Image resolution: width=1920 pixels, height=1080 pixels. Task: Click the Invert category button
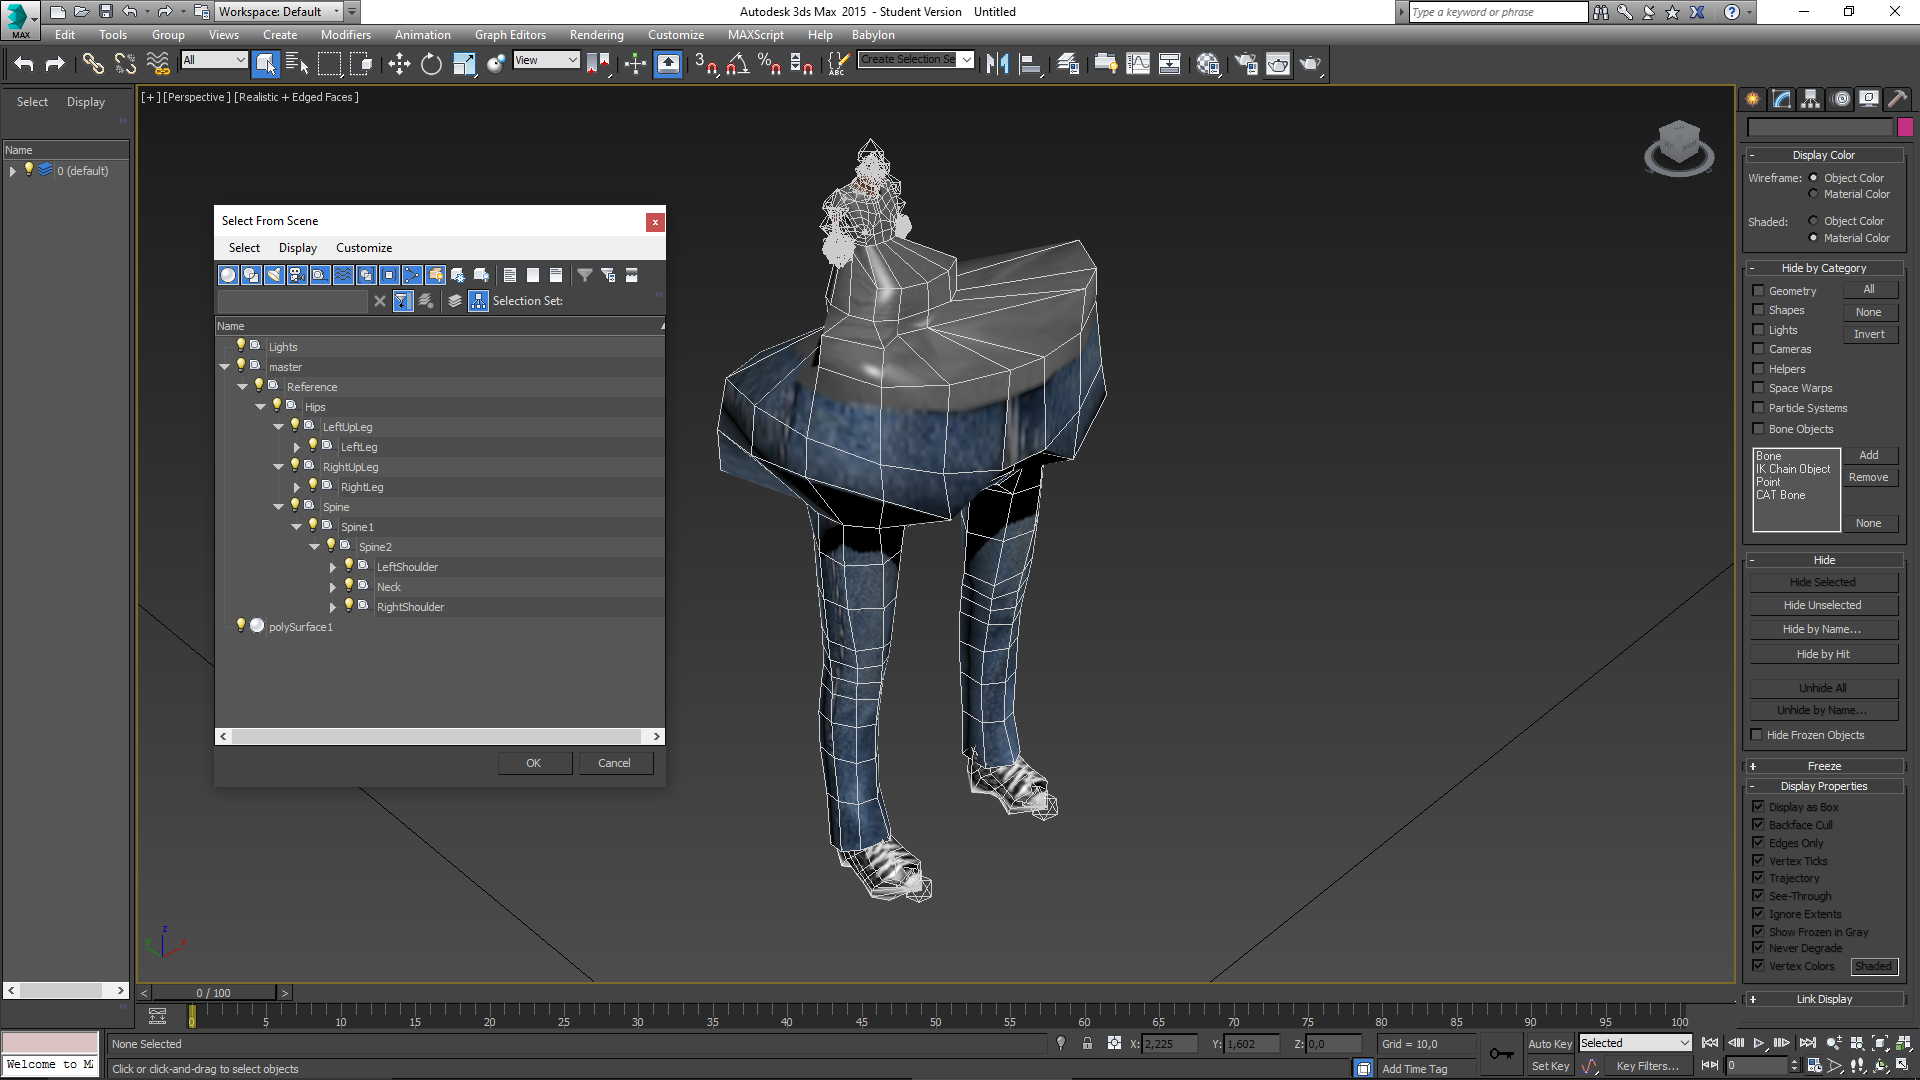(1869, 334)
